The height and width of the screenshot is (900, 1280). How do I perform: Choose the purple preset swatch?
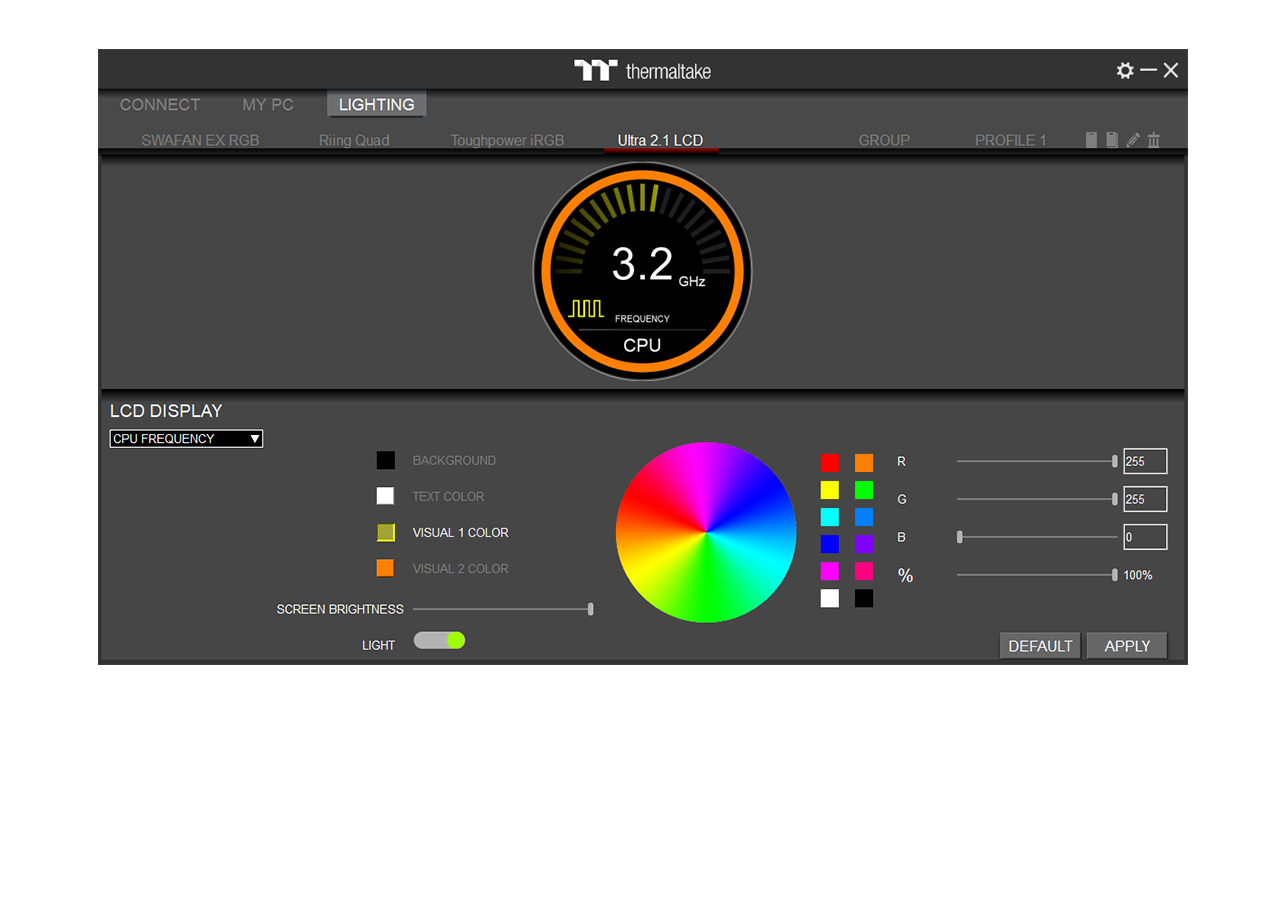click(x=864, y=544)
